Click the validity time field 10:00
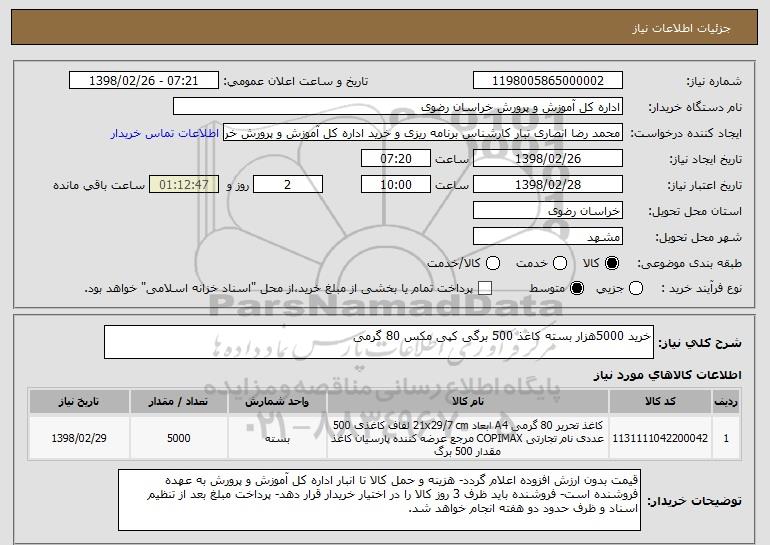 point(396,185)
